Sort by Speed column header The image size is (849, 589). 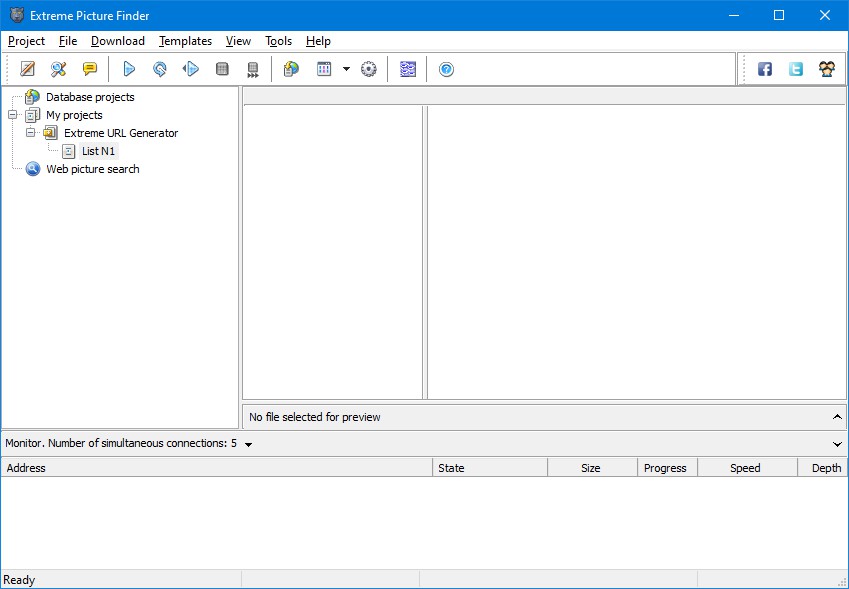[748, 468]
